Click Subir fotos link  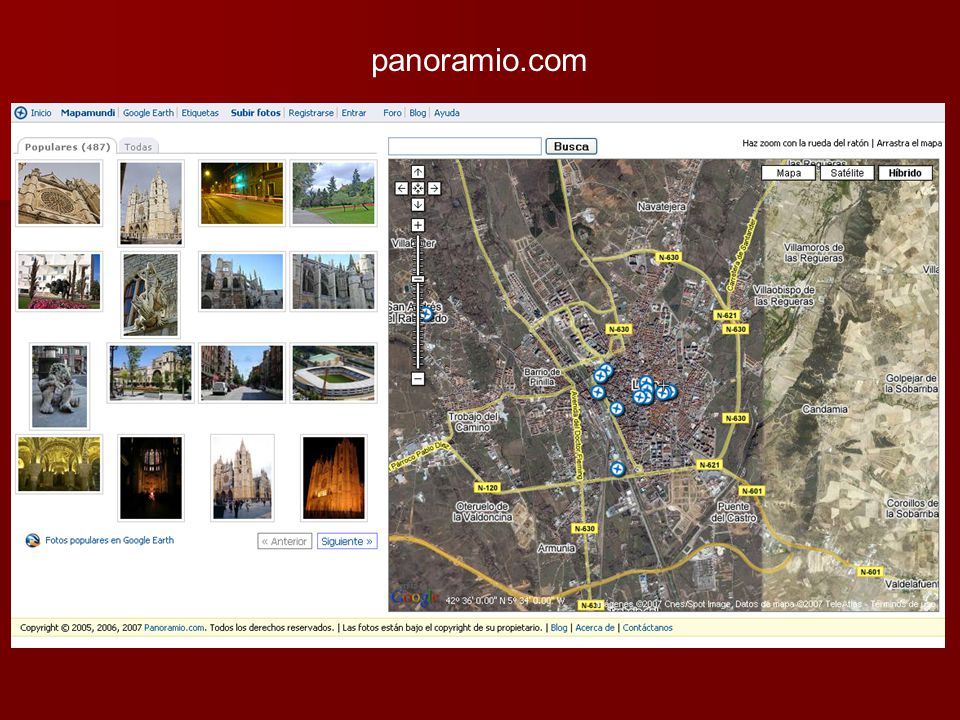255,113
